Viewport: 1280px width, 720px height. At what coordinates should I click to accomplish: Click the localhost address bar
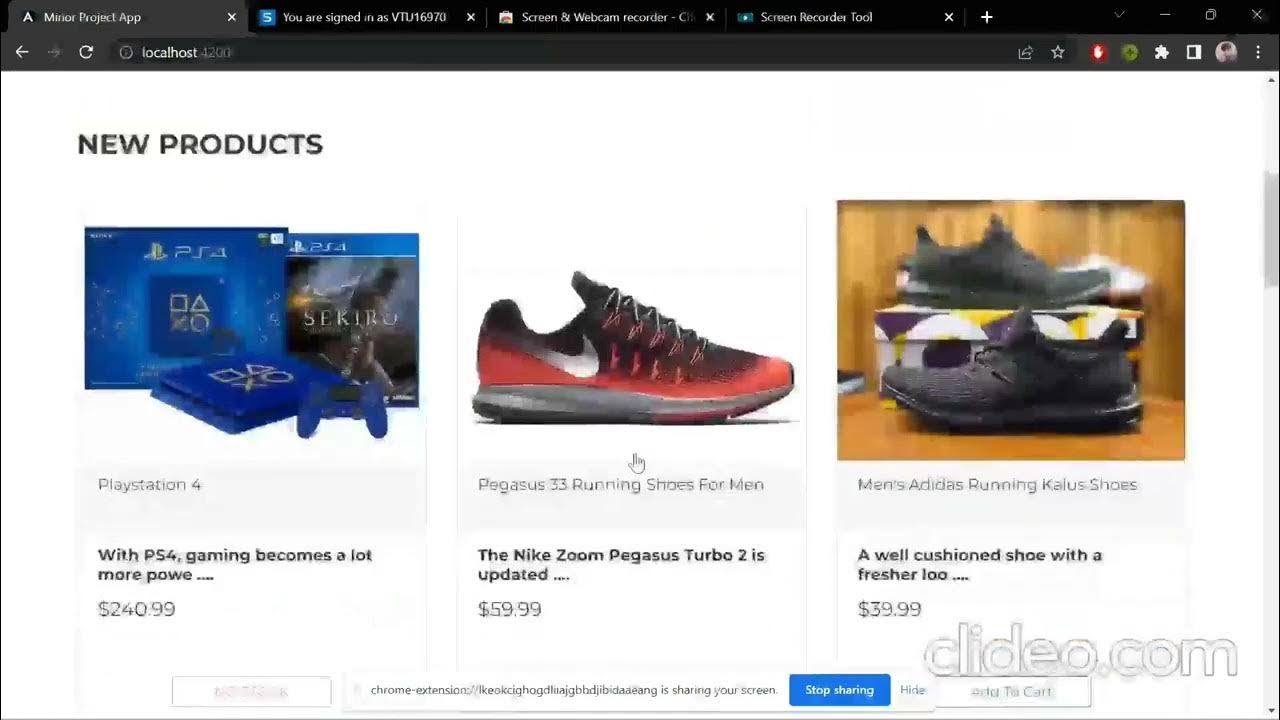click(x=560, y=52)
